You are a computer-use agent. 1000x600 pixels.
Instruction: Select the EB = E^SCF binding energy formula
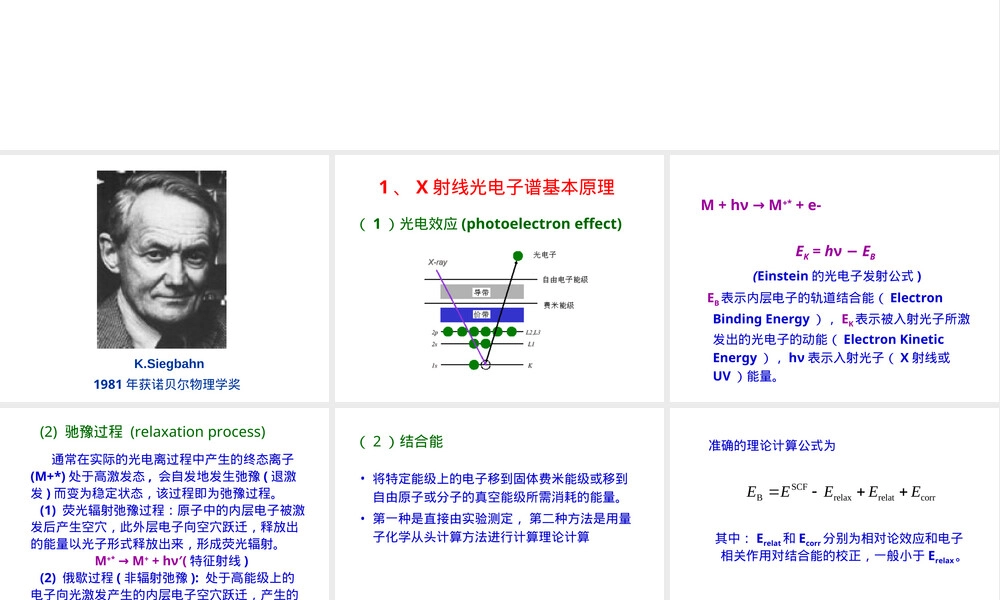click(x=841, y=493)
